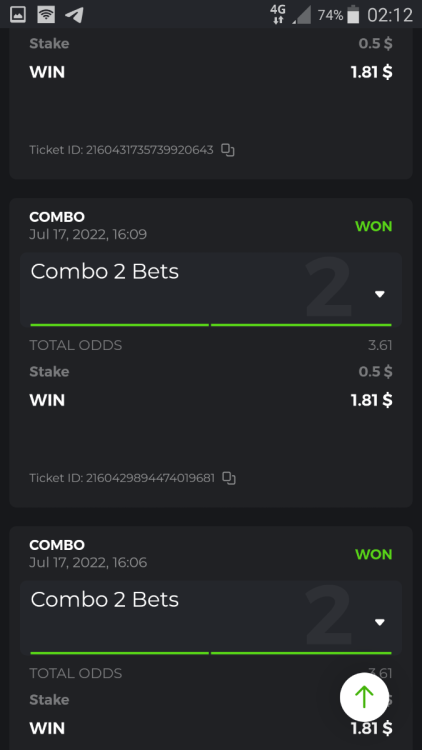Tap the WON status on 16:06 combo
The height and width of the screenshot is (750, 422).
374,554
